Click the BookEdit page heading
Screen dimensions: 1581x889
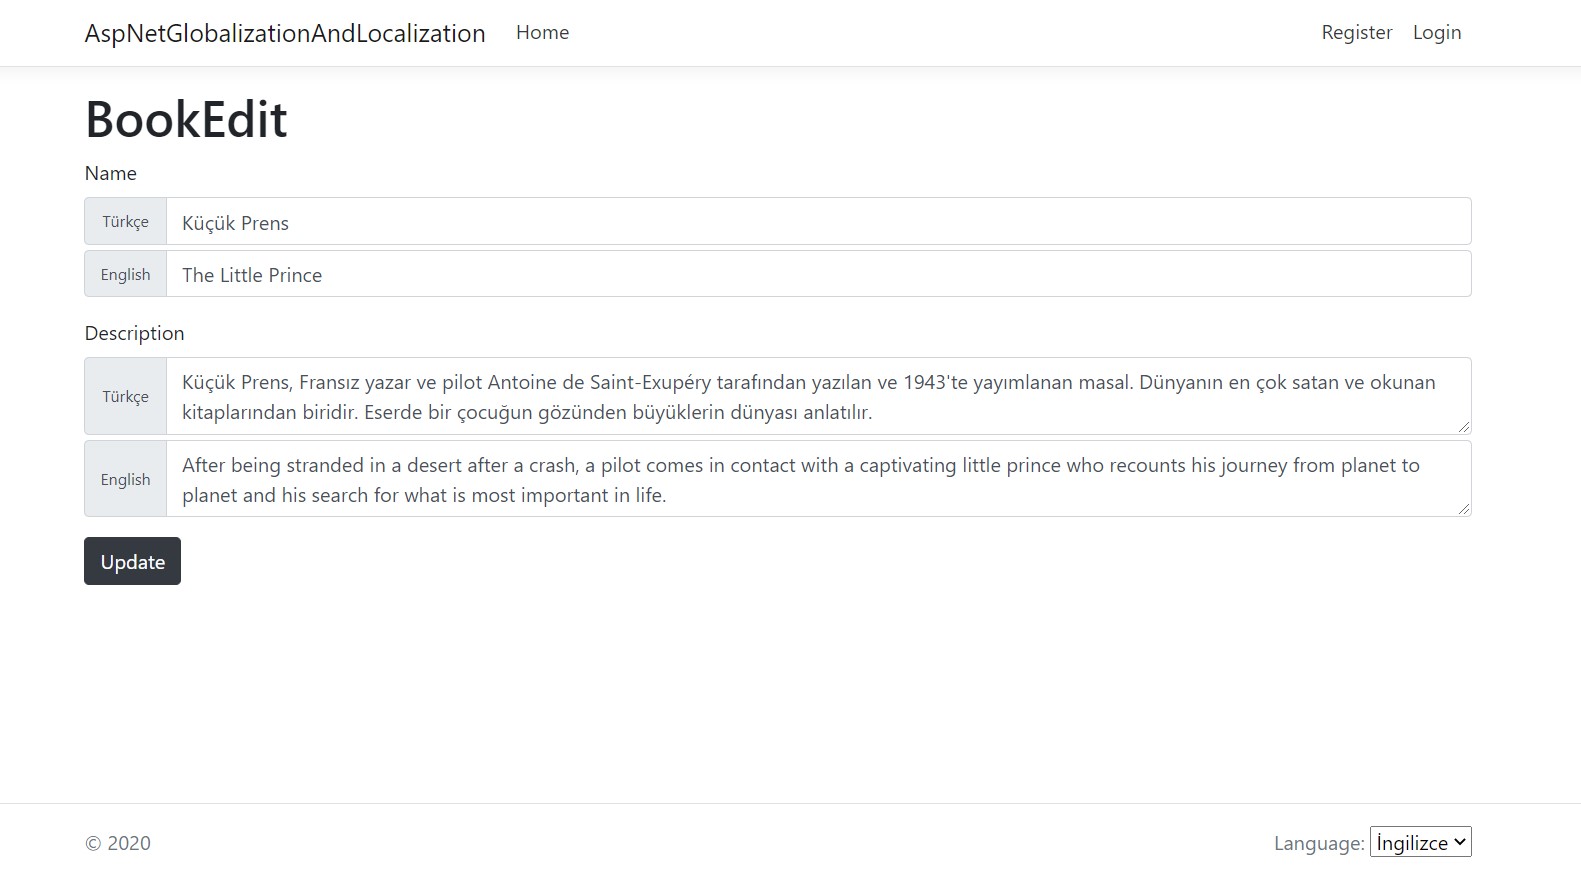[186, 119]
